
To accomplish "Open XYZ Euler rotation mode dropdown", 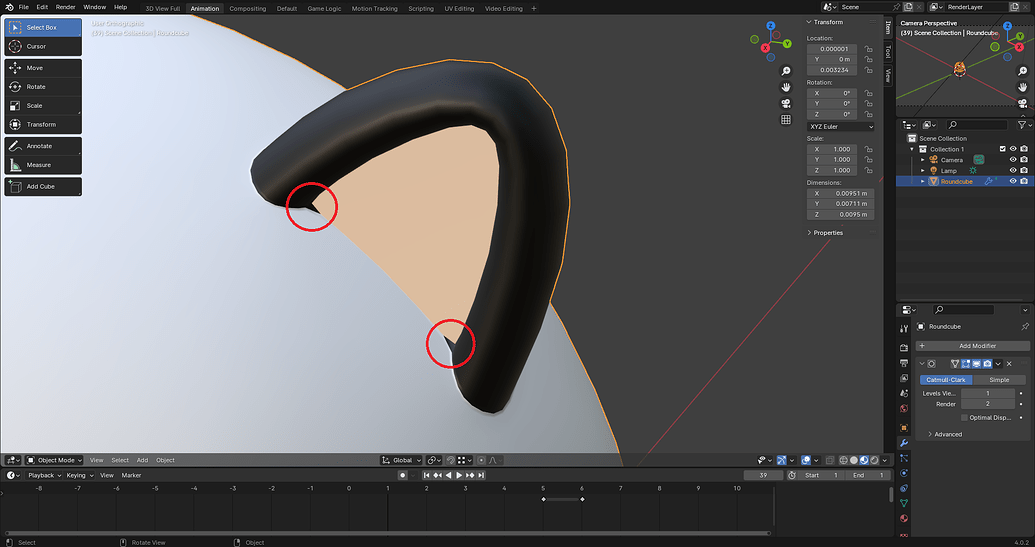I will [x=841, y=127].
